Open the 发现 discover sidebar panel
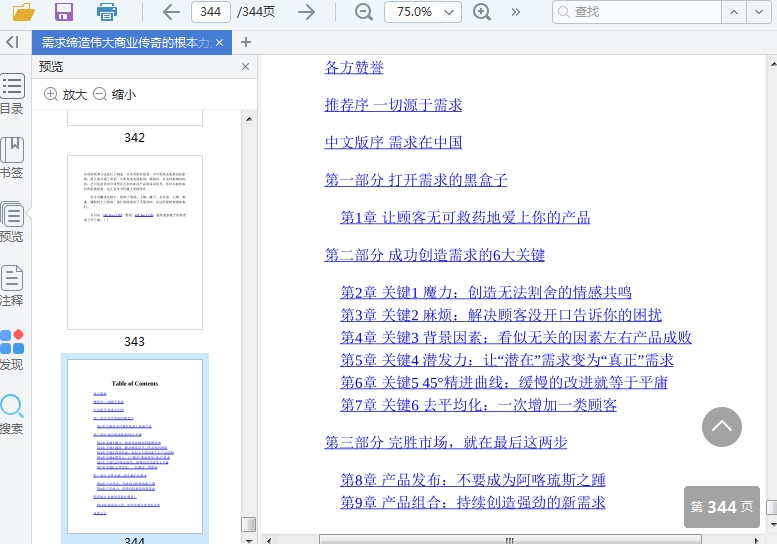 click(11, 350)
